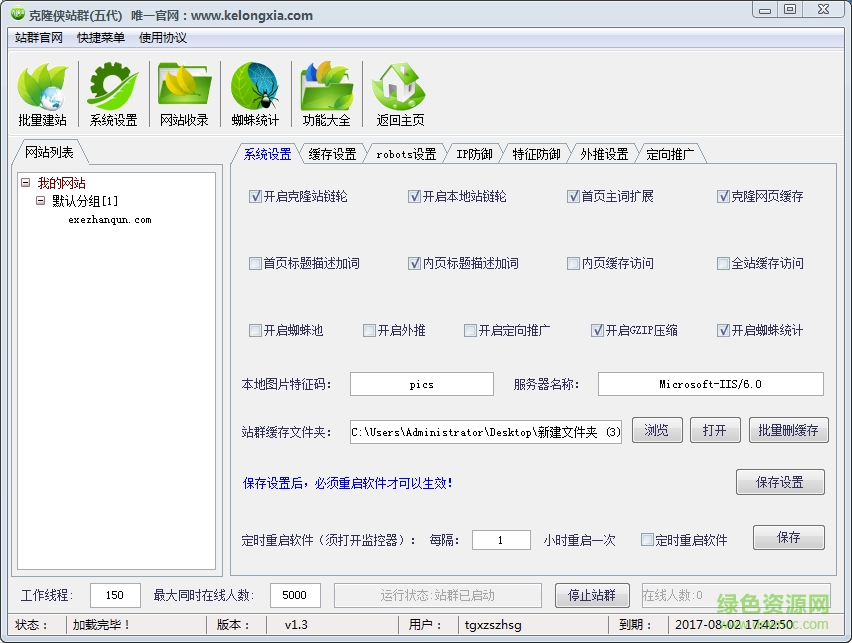Select 返回主页 in the toolbar
Screen dimensions: 852x643
pos(396,92)
